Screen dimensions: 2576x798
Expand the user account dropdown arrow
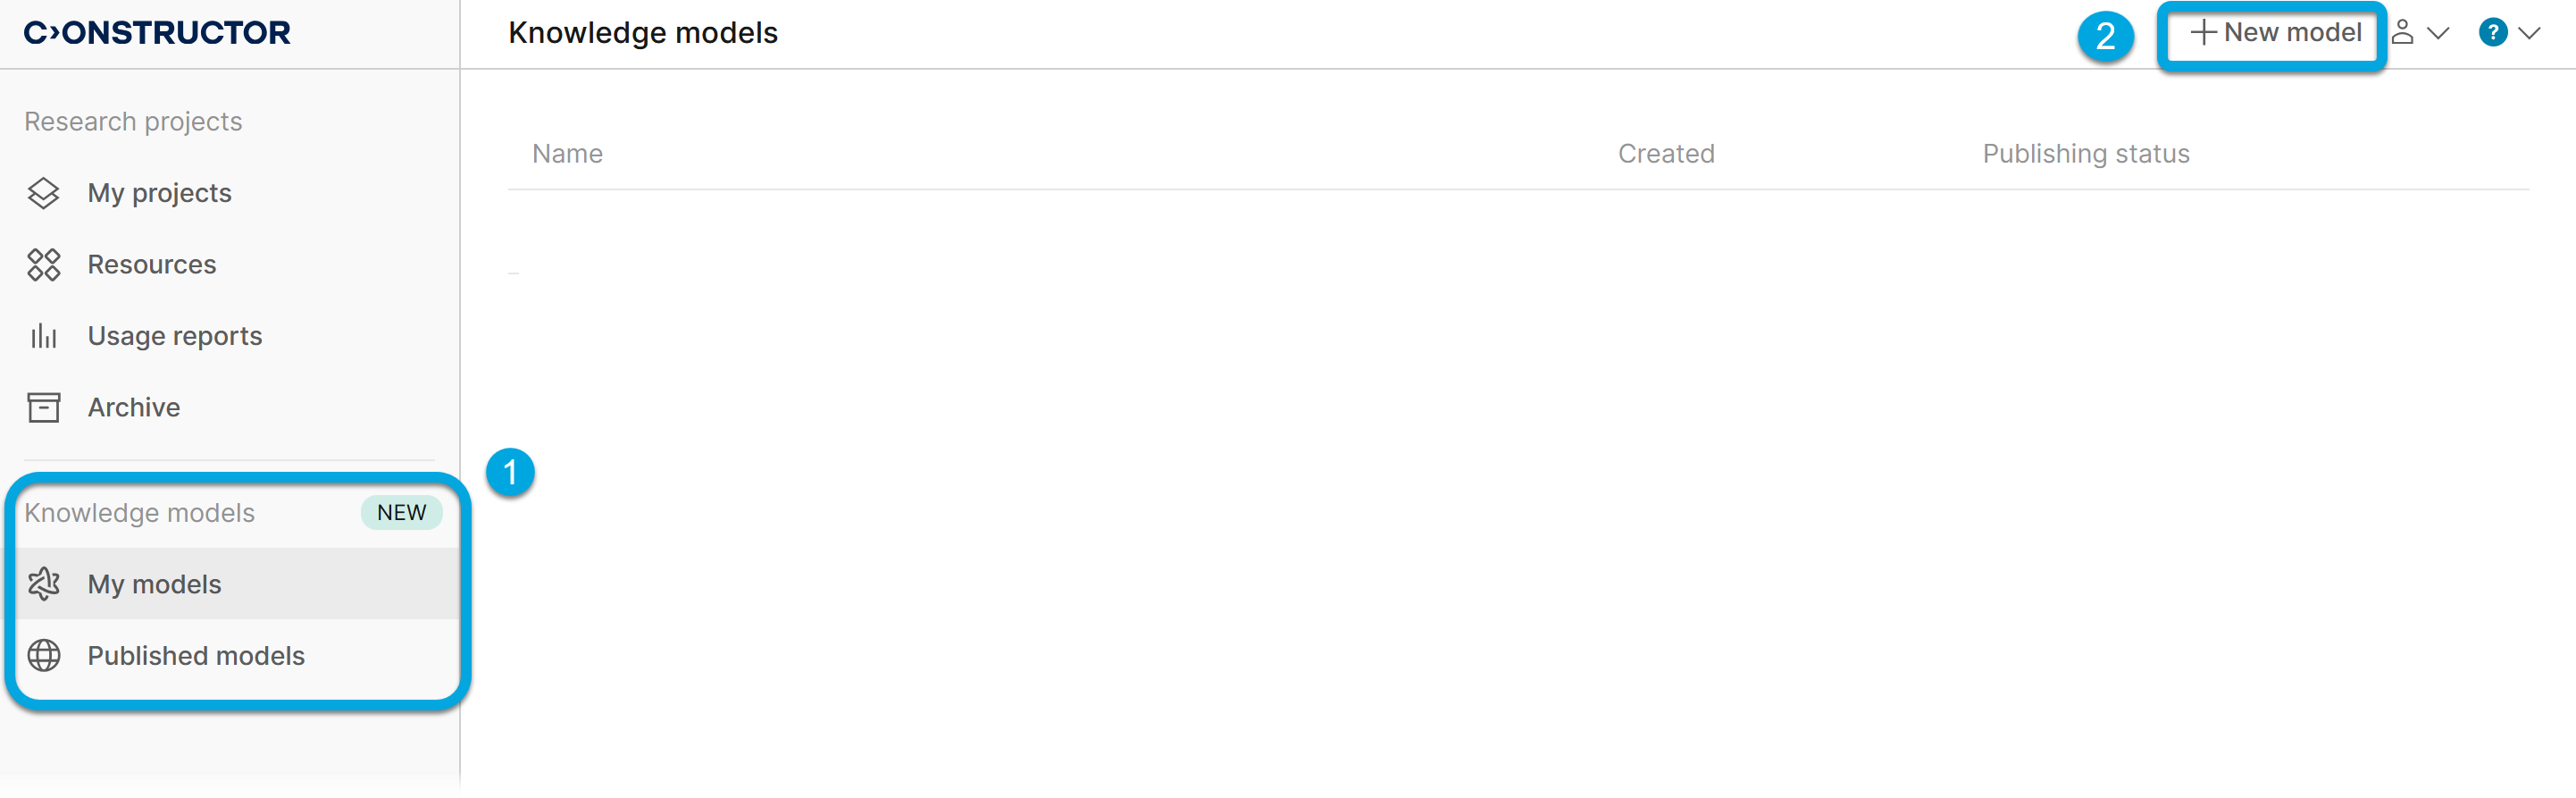2438,34
